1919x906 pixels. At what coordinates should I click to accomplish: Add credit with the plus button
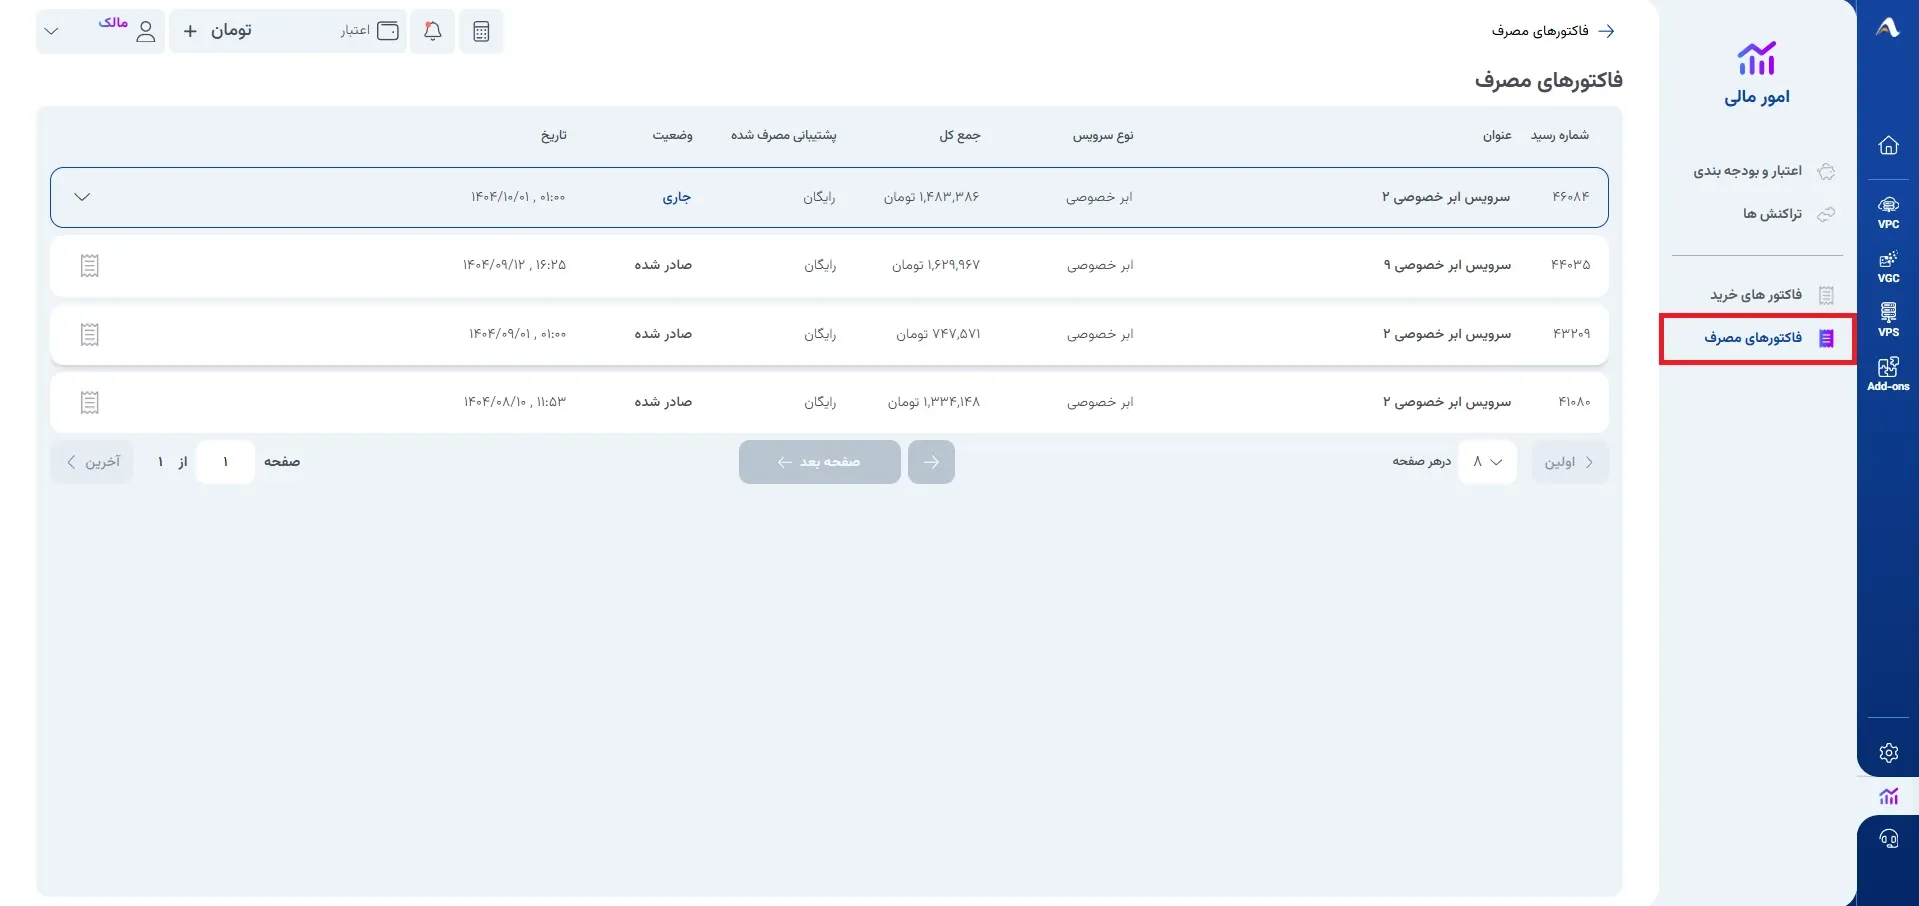pyautogui.click(x=190, y=31)
